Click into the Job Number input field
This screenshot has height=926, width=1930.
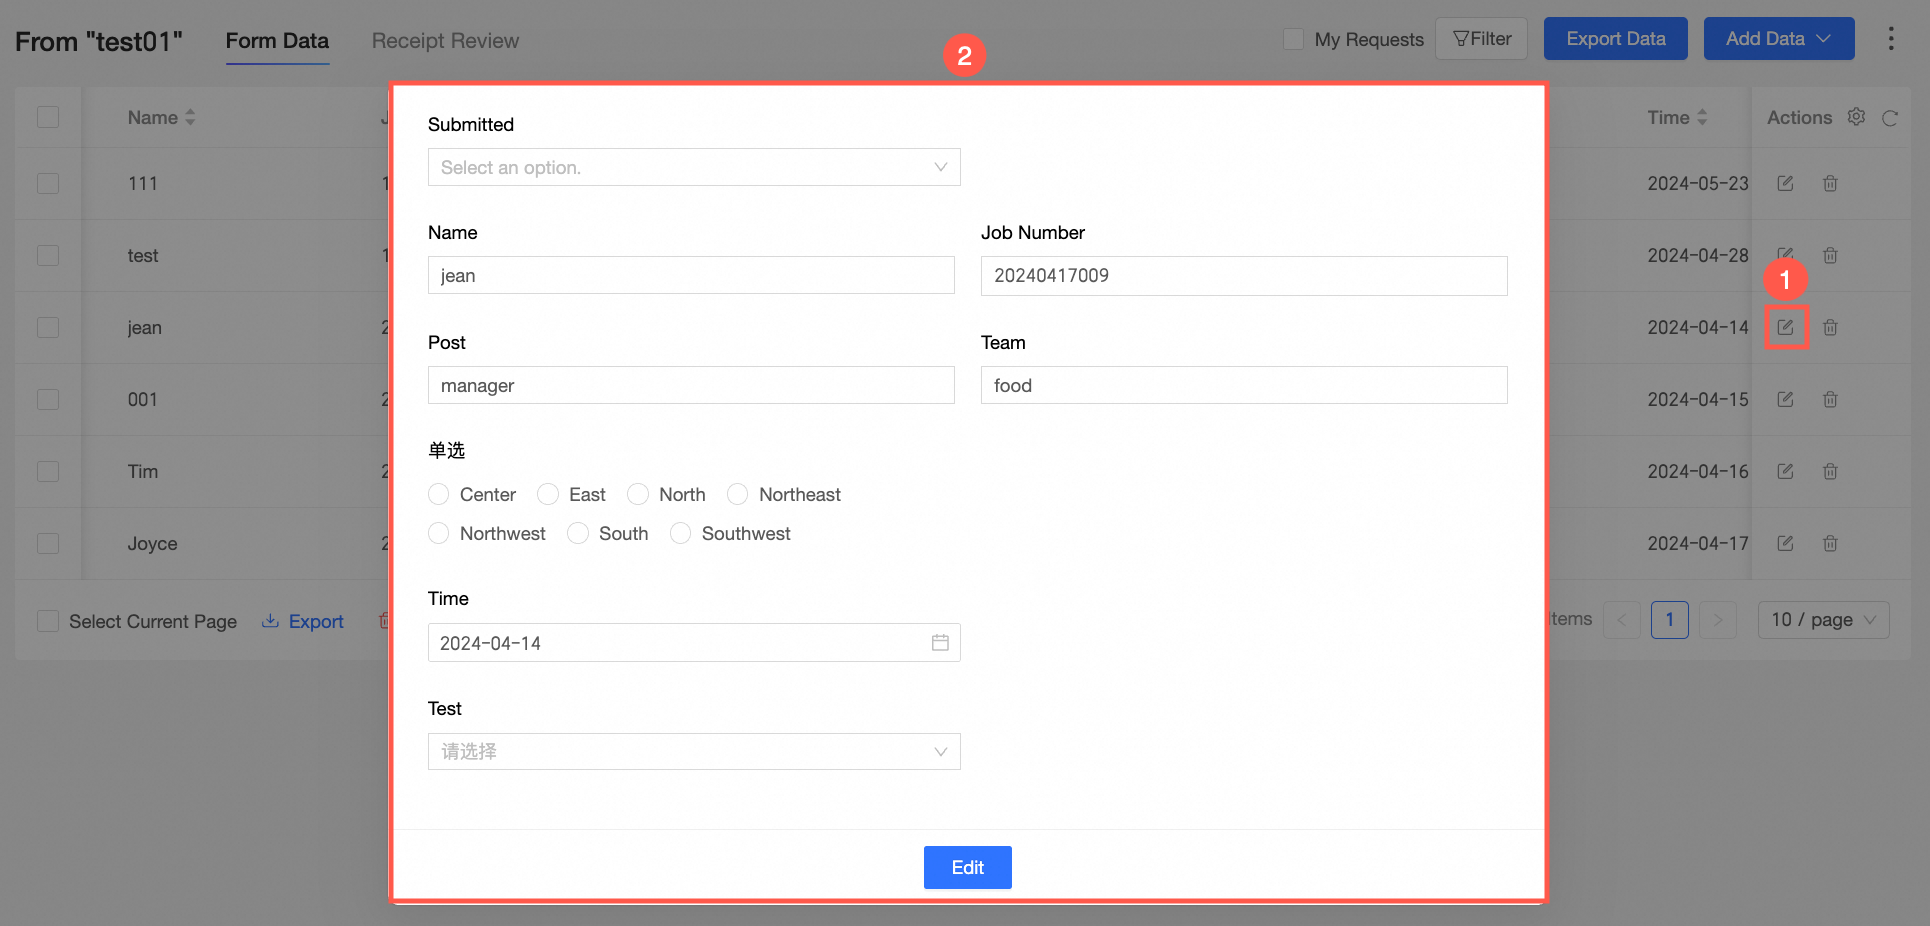[x=1244, y=276]
